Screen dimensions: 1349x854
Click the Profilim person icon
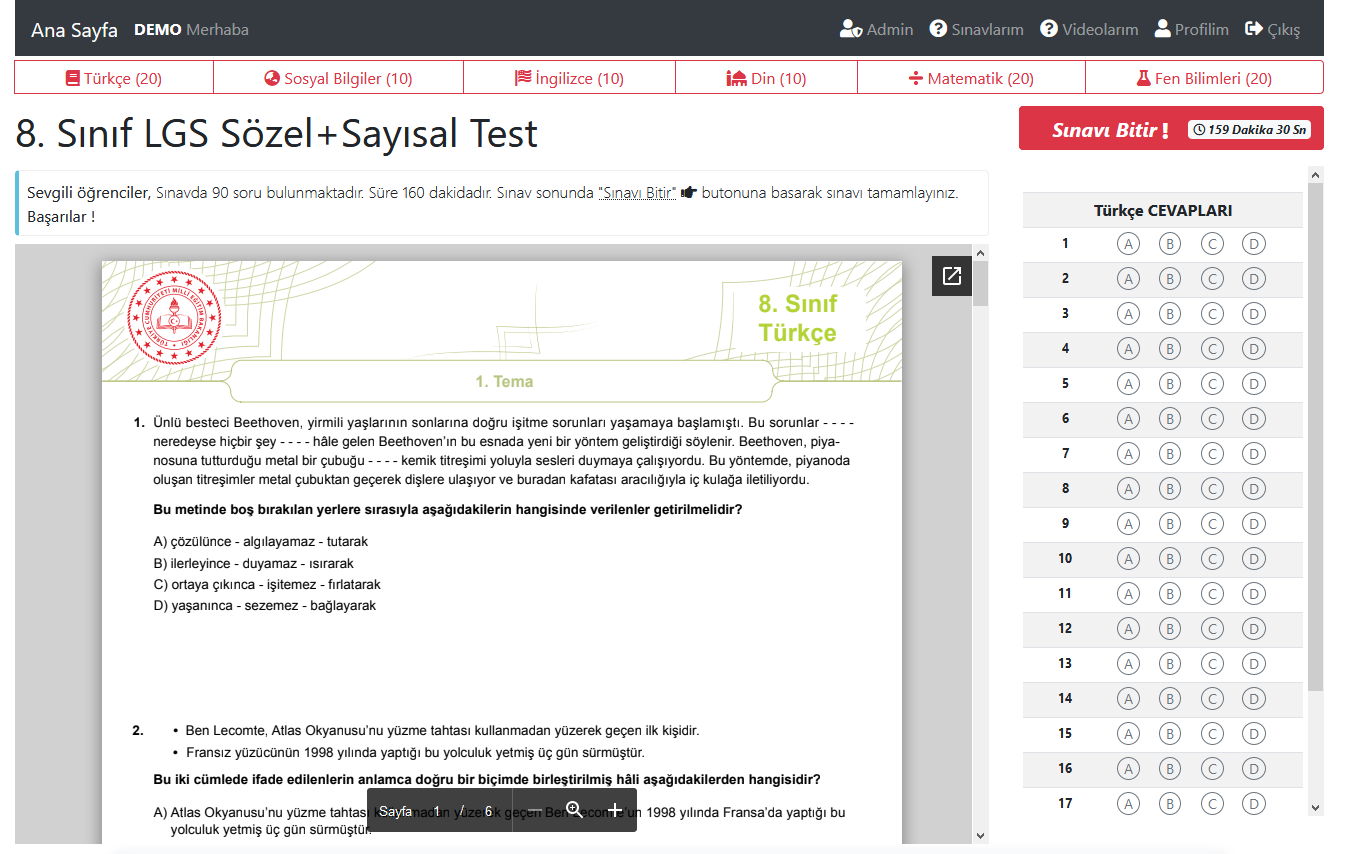pyautogui.click(x=1162, y=29)
